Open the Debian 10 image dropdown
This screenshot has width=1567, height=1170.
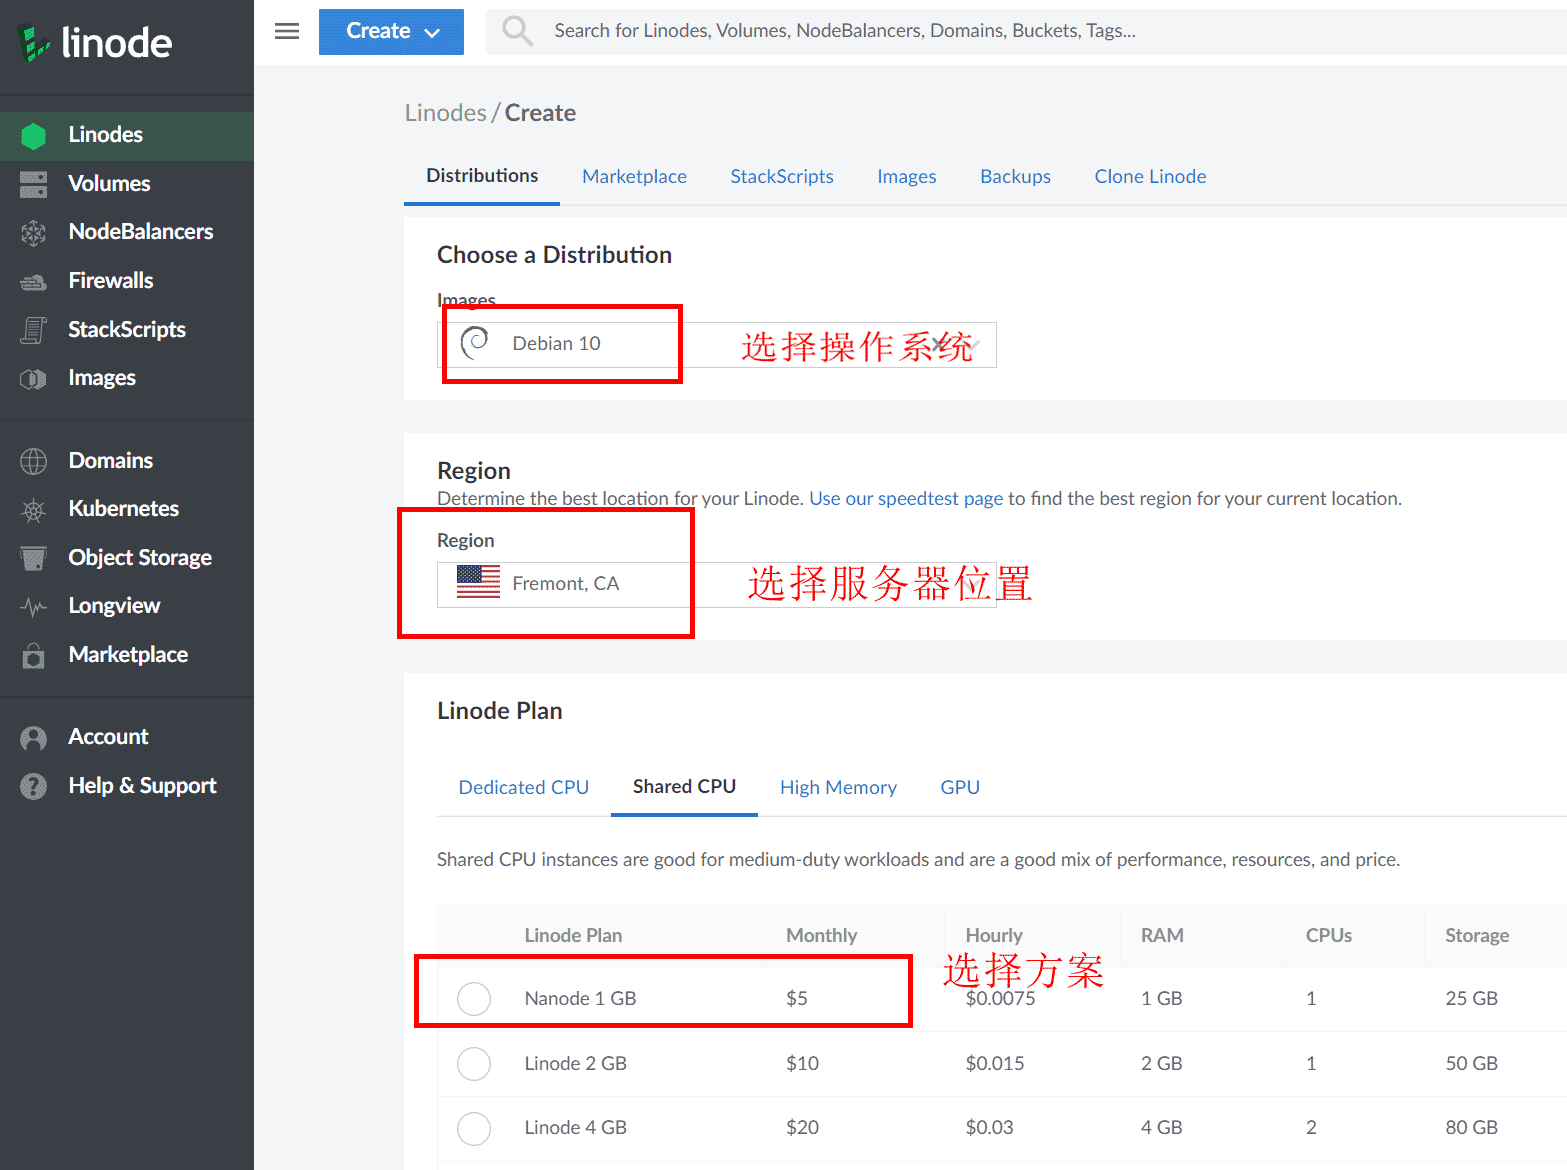716,345
